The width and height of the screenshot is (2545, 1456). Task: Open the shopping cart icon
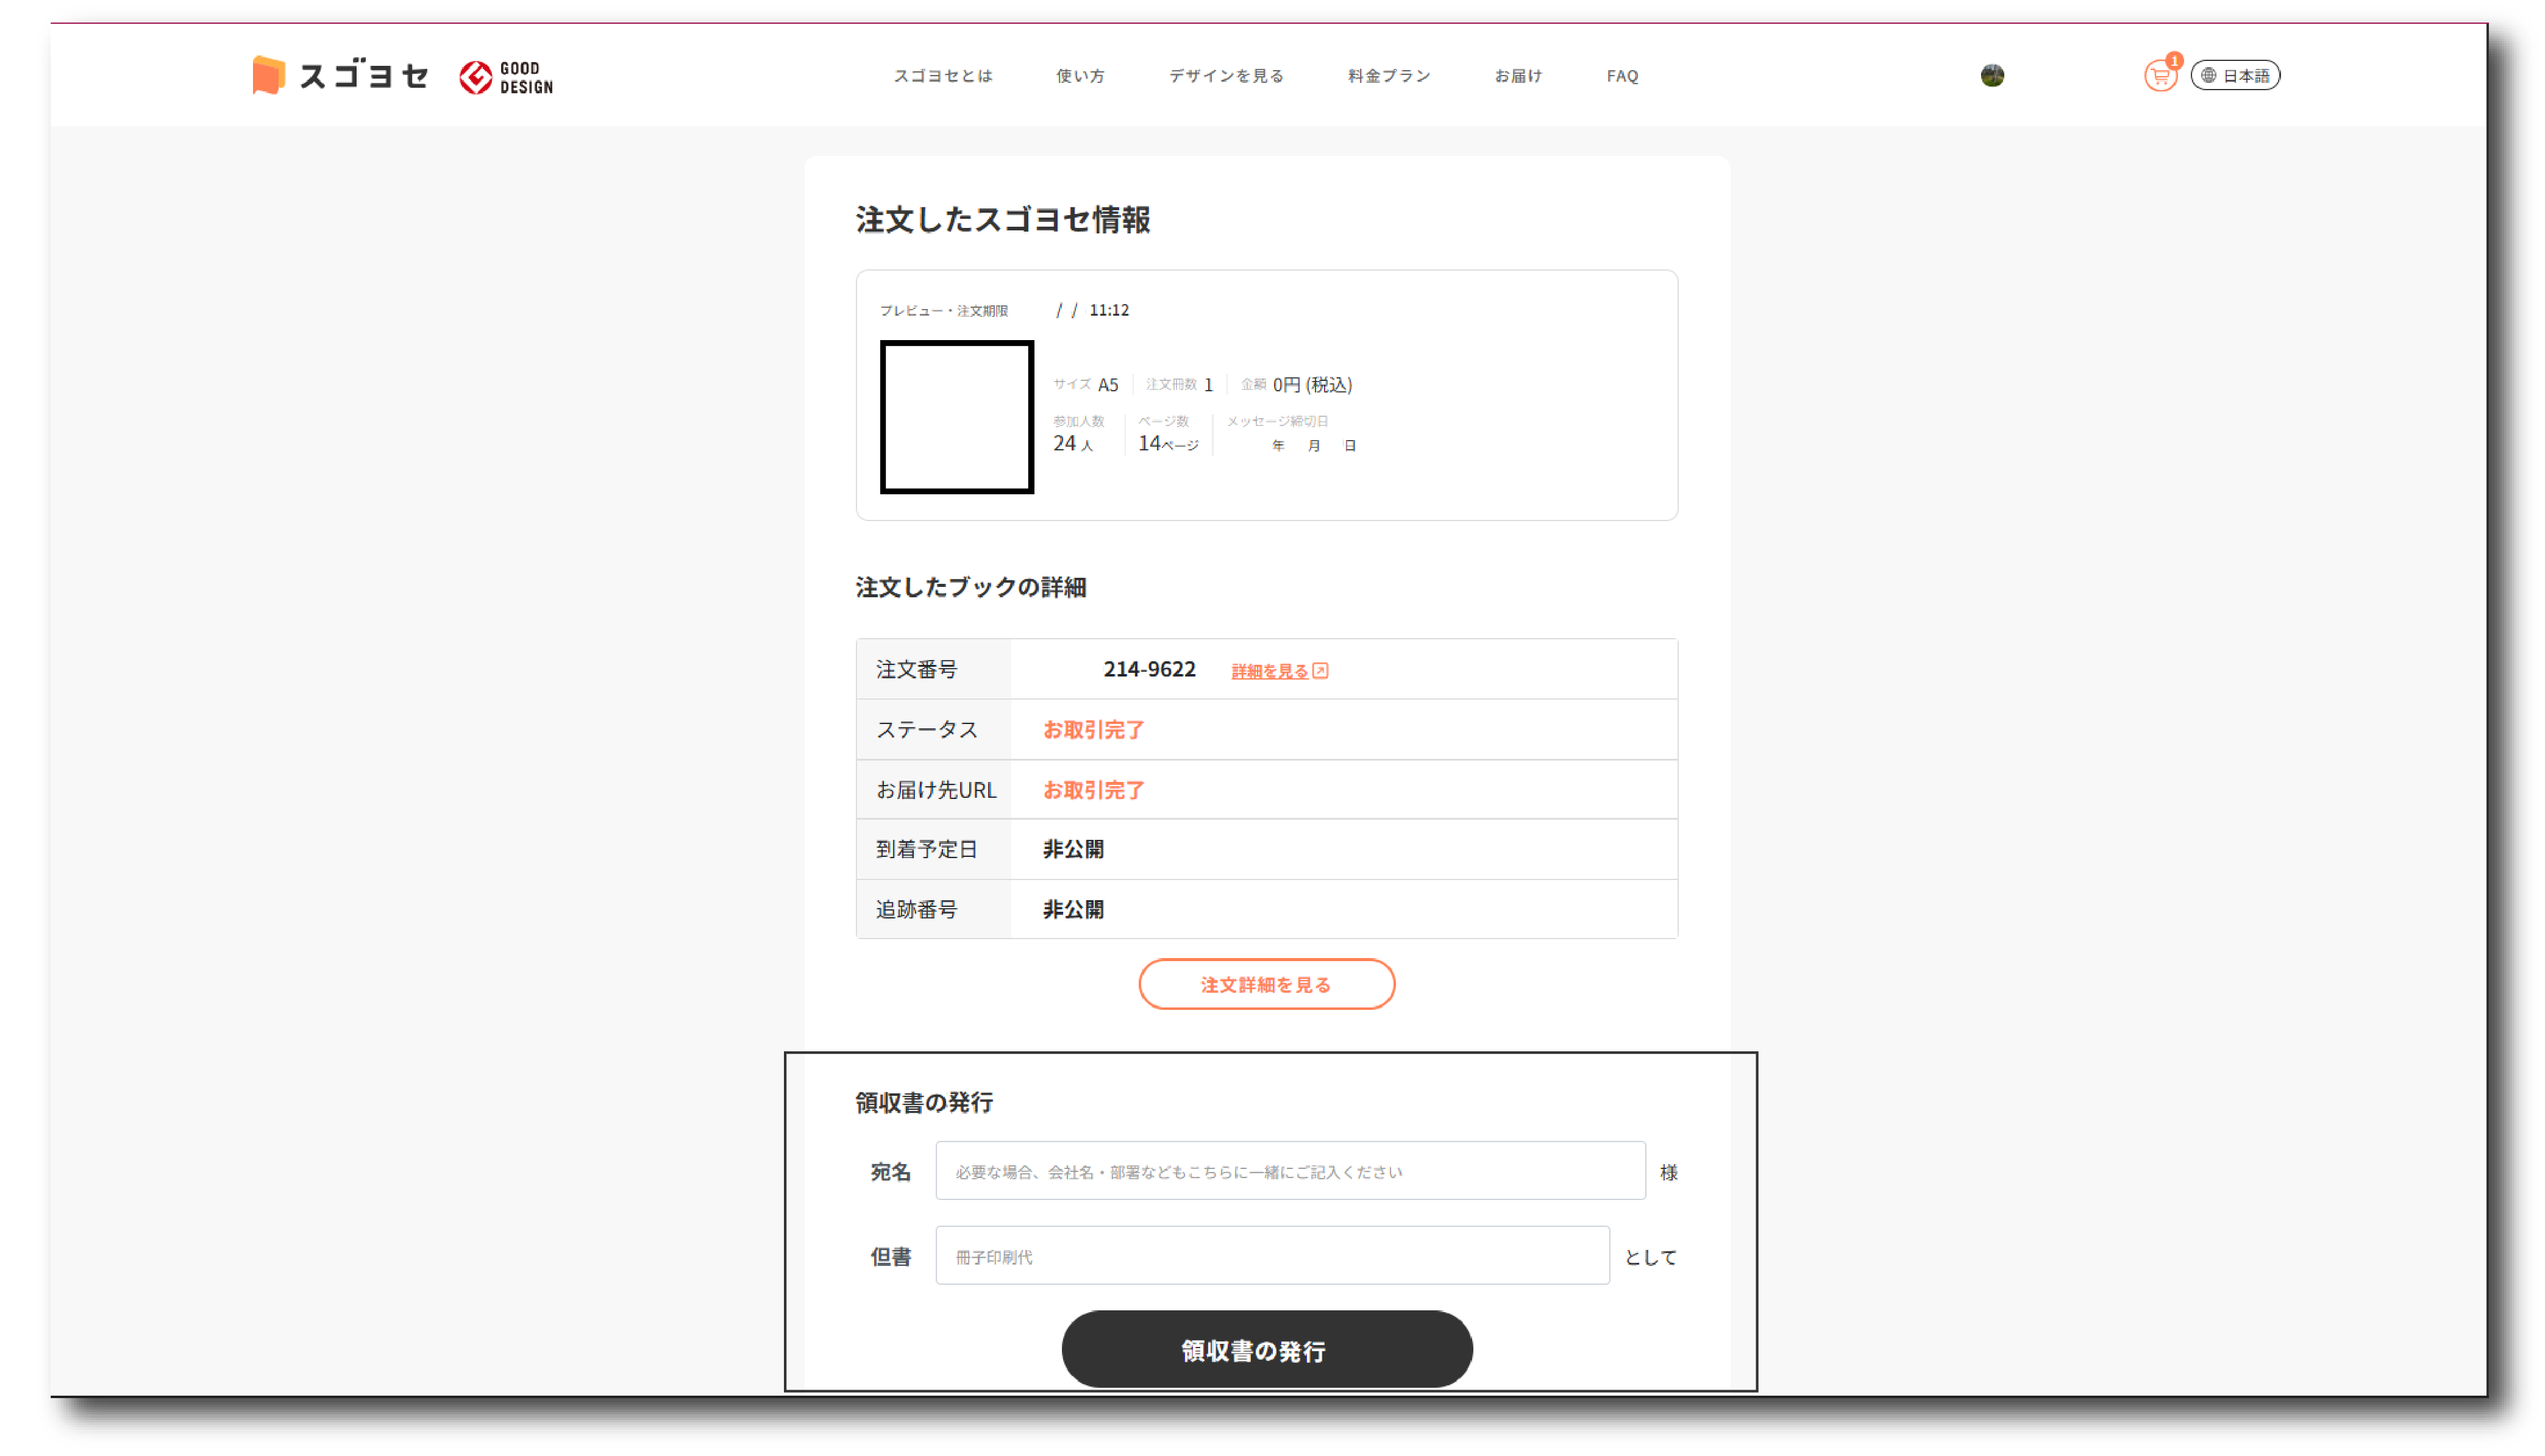(2159, 76)
